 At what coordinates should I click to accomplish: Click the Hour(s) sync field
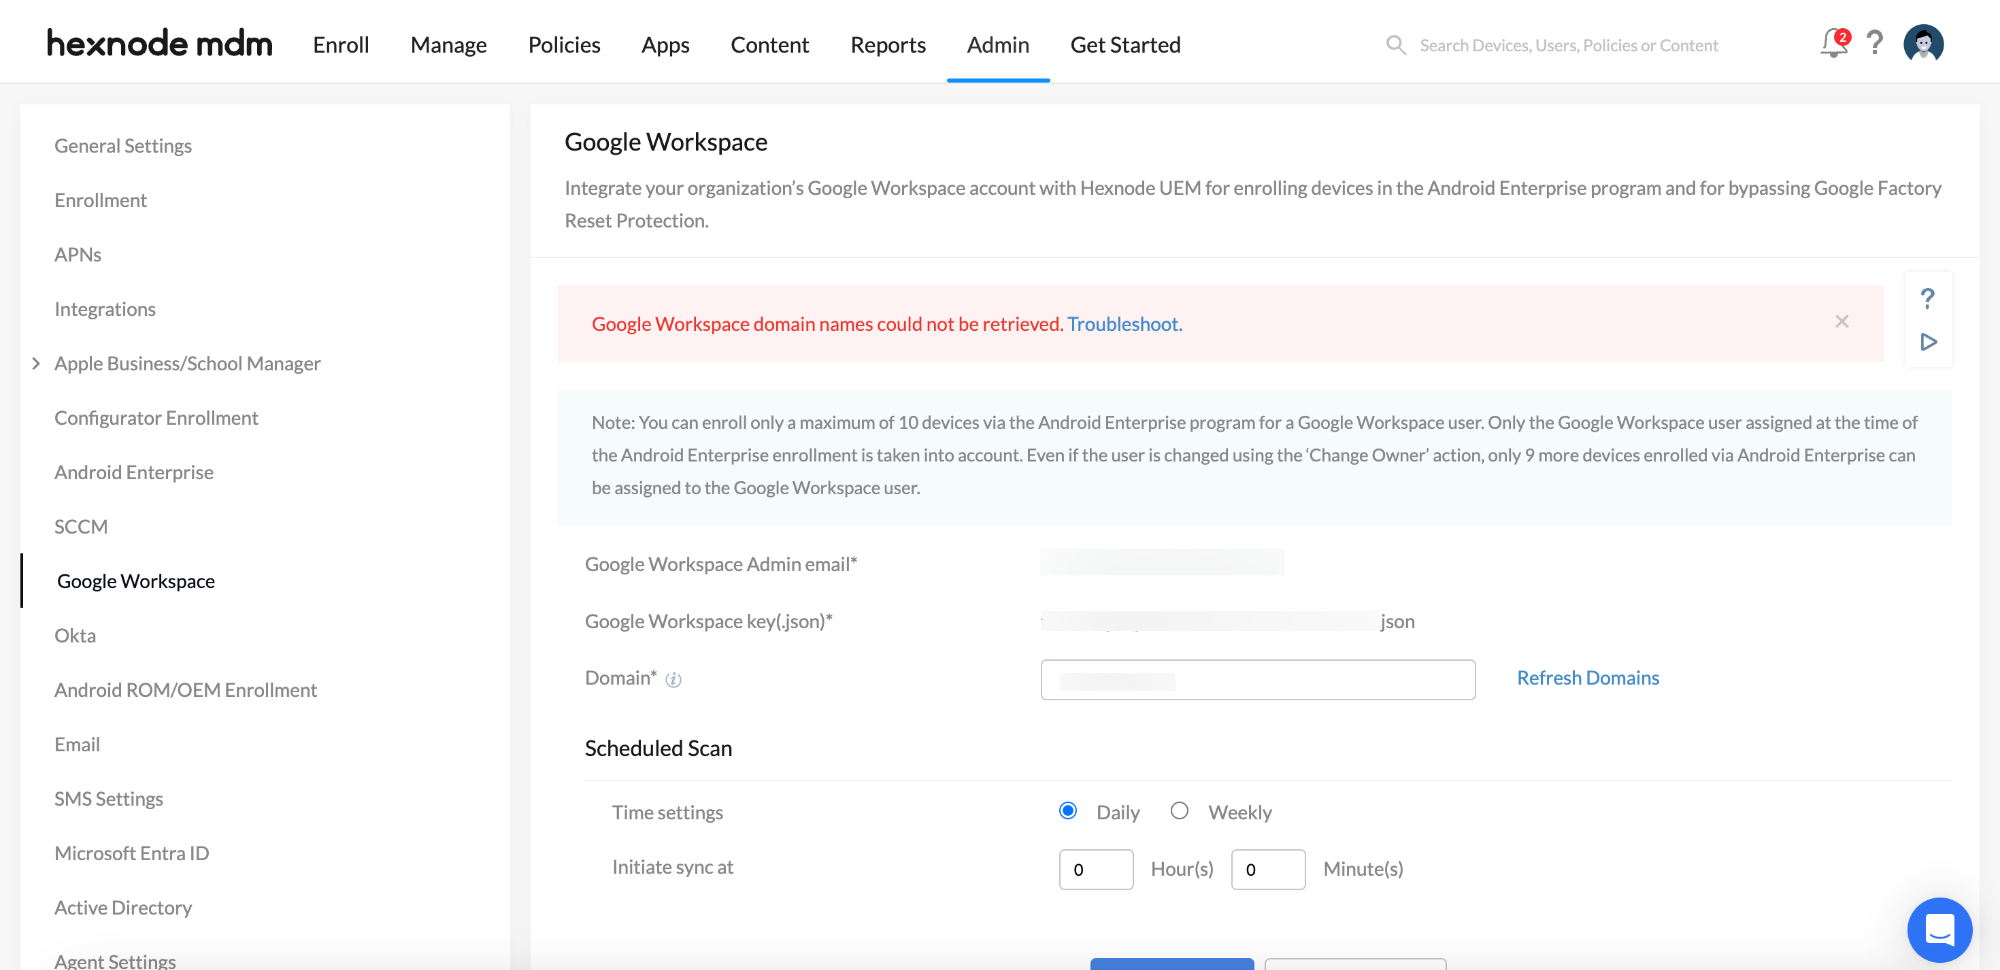tap(1096, 869)
